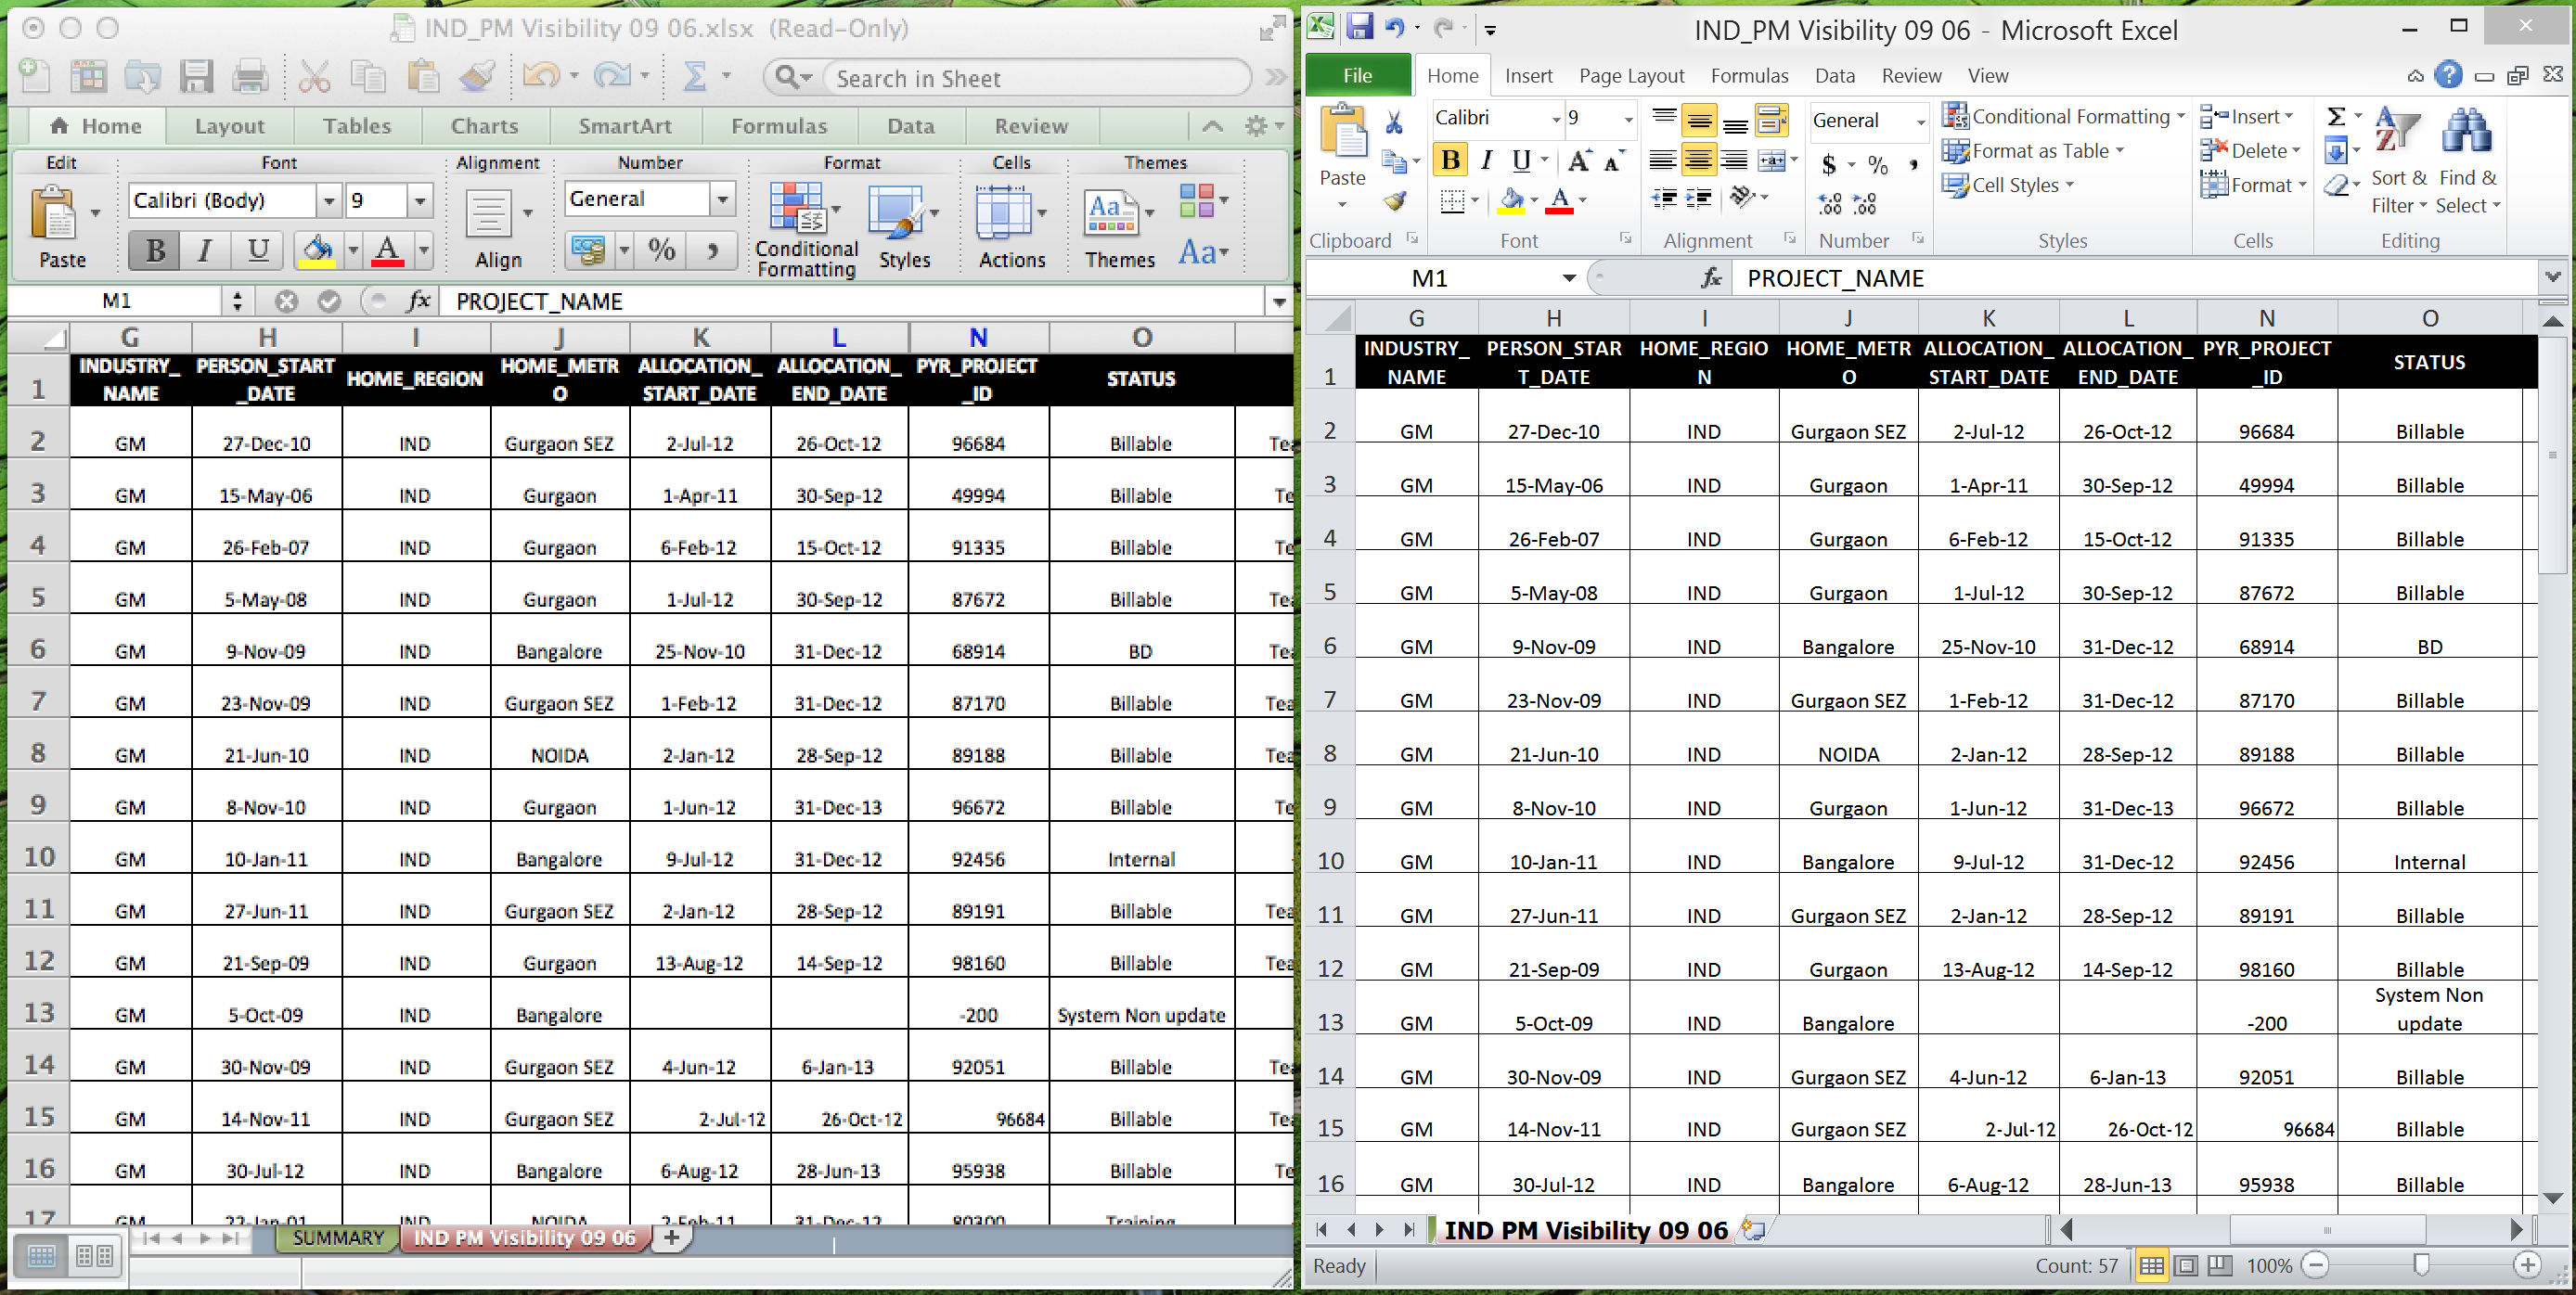Open the Charts tab in Mac ribbon

pos(484,126)
